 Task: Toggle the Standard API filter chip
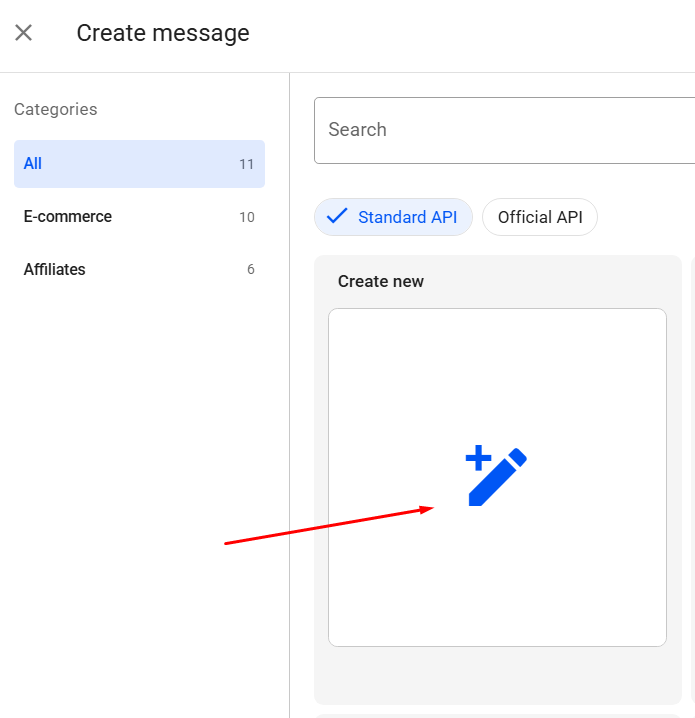[x=393, y=217]
